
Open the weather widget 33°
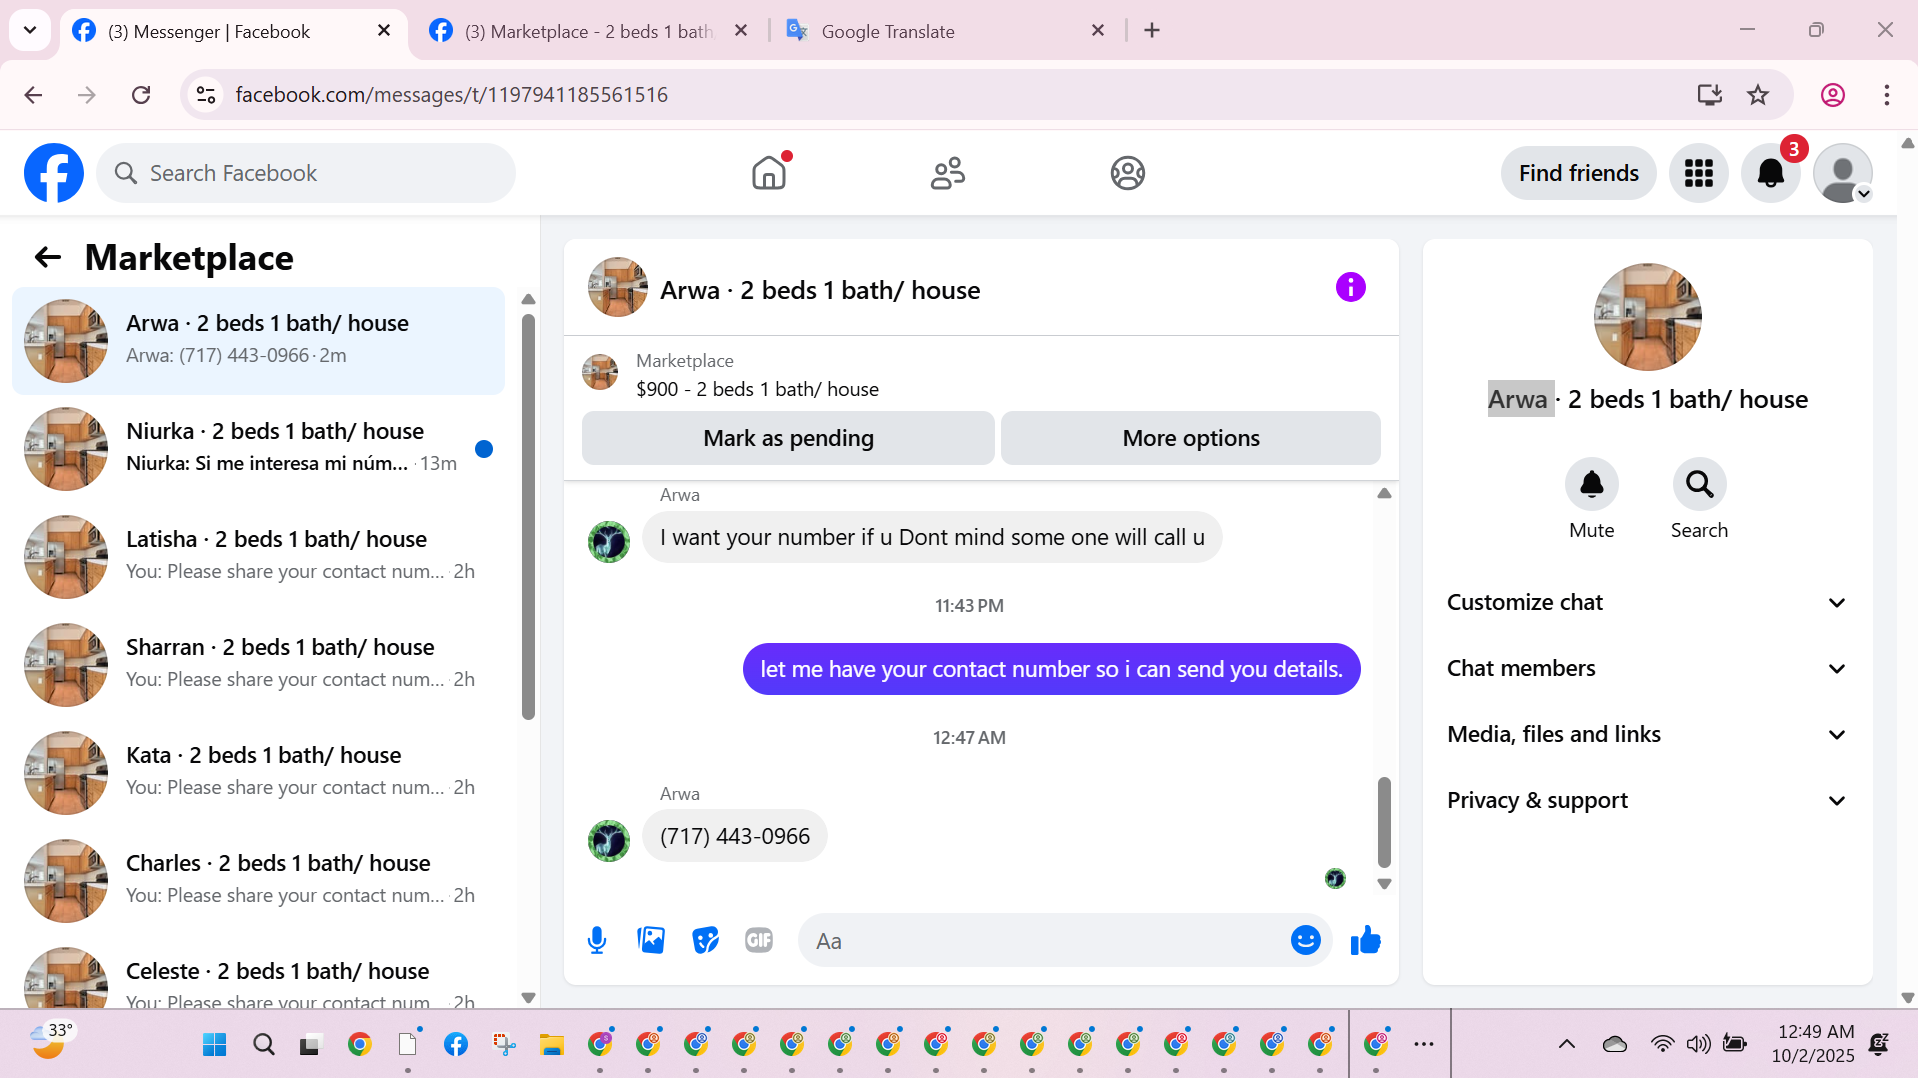point(50,1042)
